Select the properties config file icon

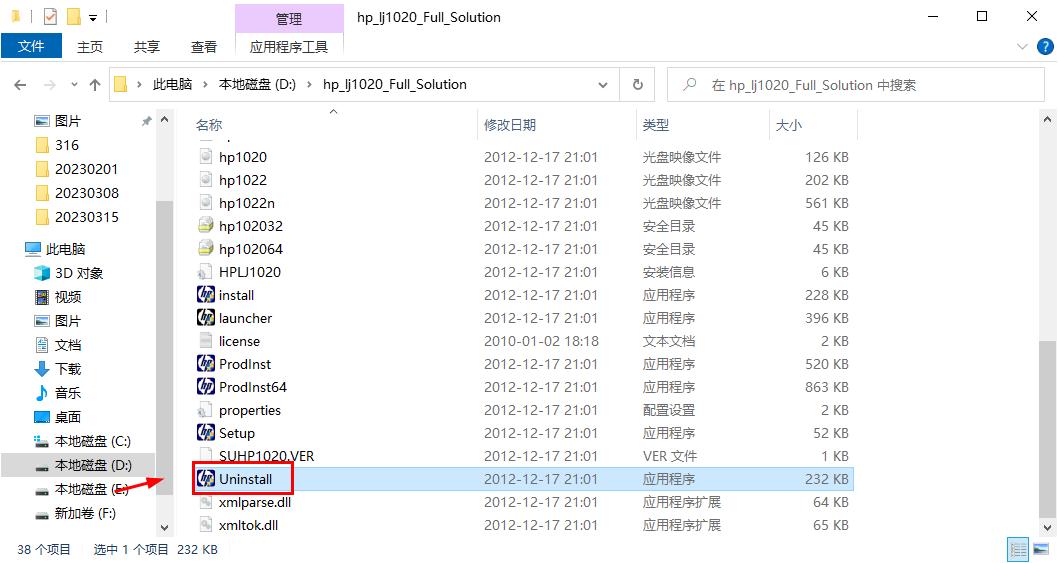tap(205, 410)
